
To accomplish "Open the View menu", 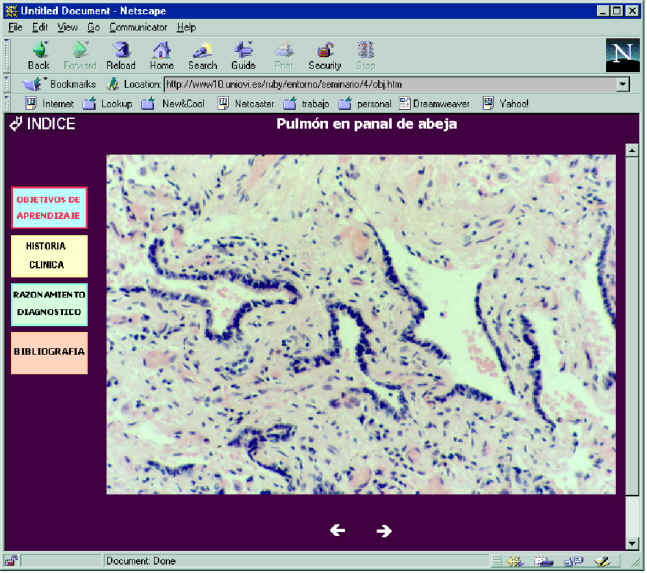I will 67,27.
